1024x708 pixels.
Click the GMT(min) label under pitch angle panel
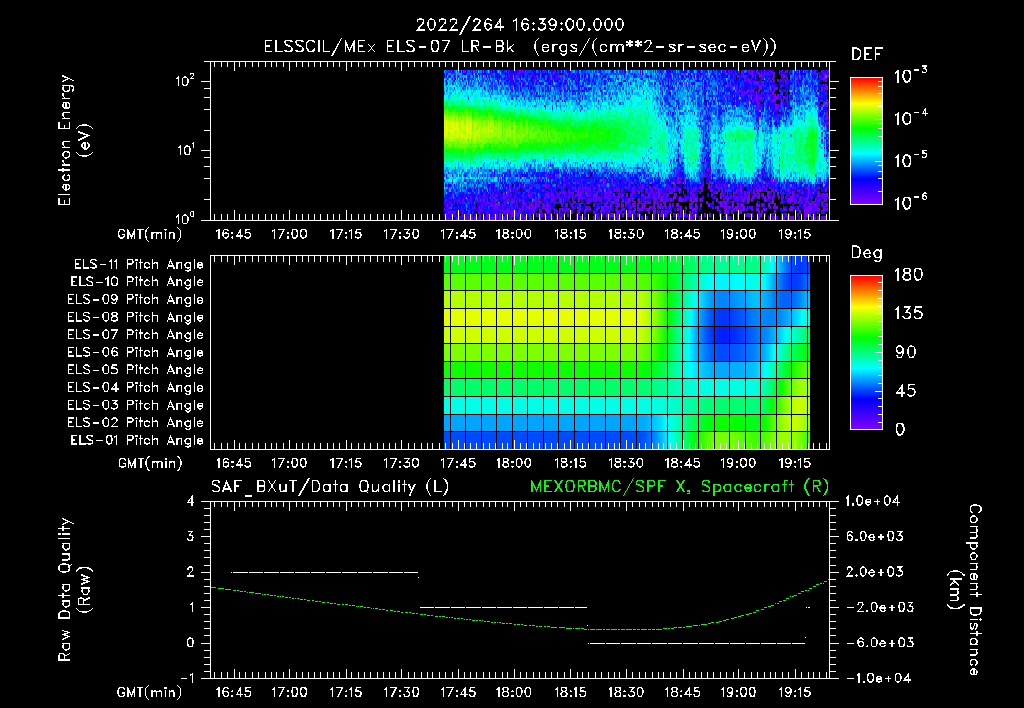(x=150, y=464)
